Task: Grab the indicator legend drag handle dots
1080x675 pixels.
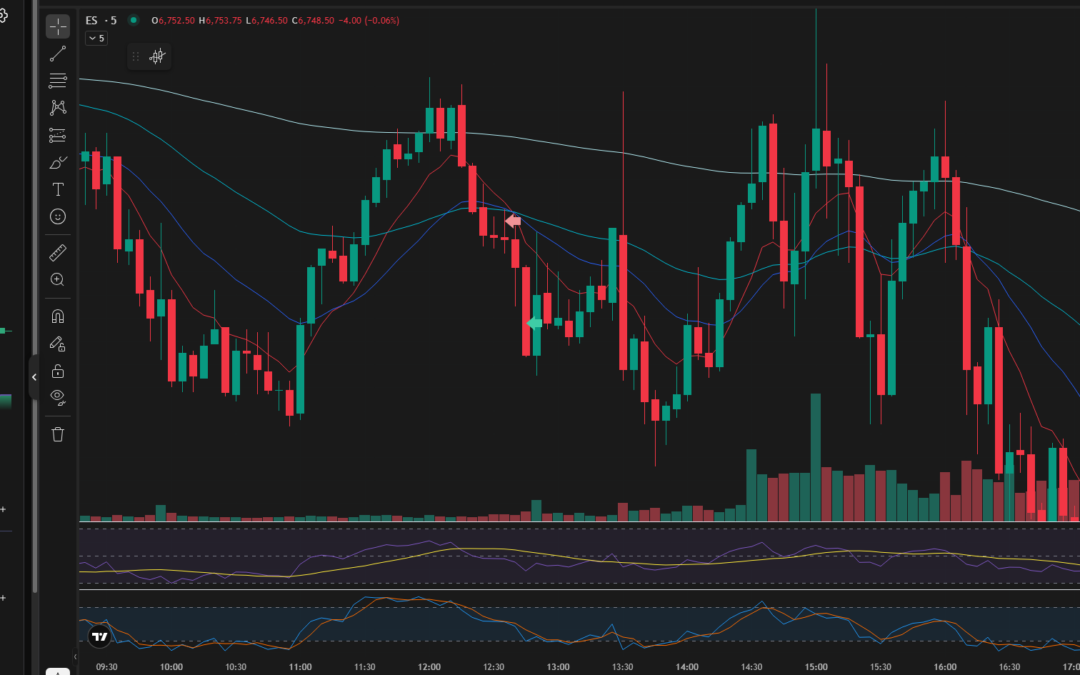Action: click(x=134, y=57)
